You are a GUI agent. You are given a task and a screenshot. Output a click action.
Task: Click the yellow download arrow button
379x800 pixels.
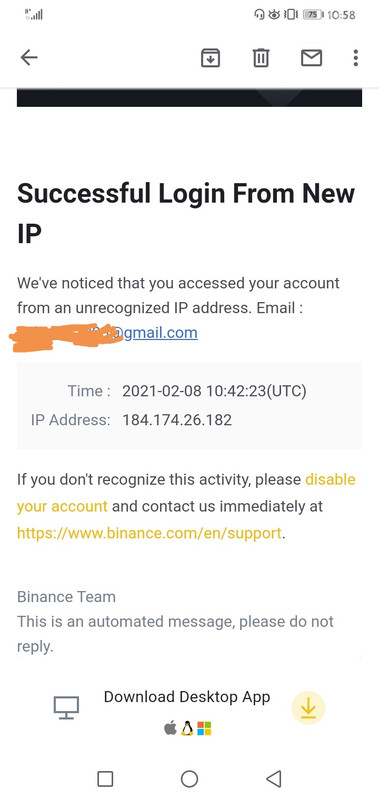coord(308,708)
